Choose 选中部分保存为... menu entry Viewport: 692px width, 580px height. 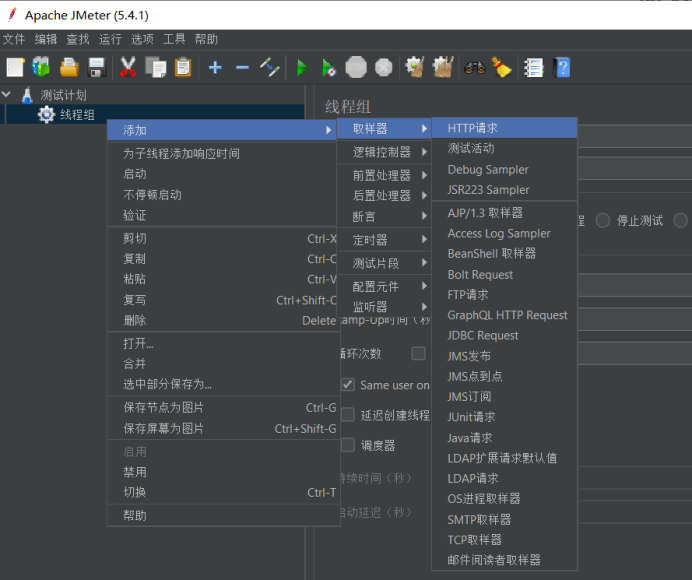(x=222, y=384)
